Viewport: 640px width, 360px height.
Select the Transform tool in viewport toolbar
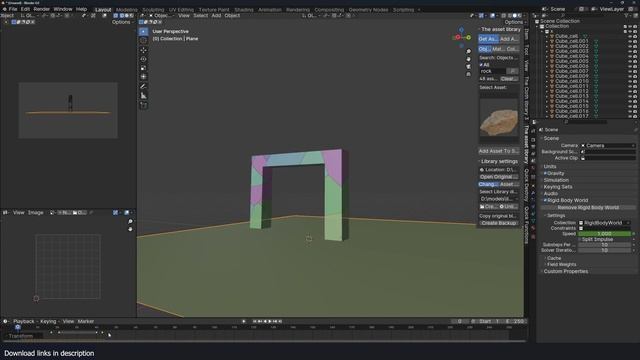click(x=143, y=77)
